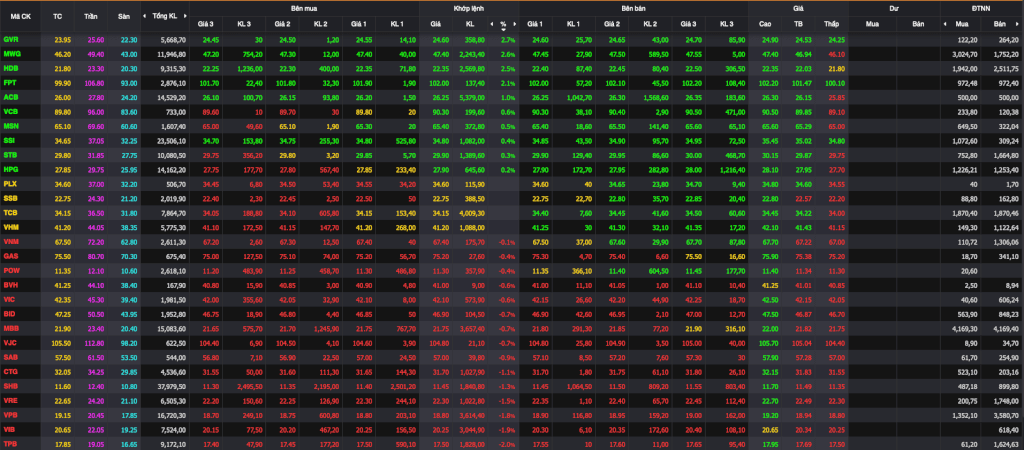The height and width of the screenshot is (450, 1024).
Task: Open ACB stock symbol
Action: pos(10,97)
